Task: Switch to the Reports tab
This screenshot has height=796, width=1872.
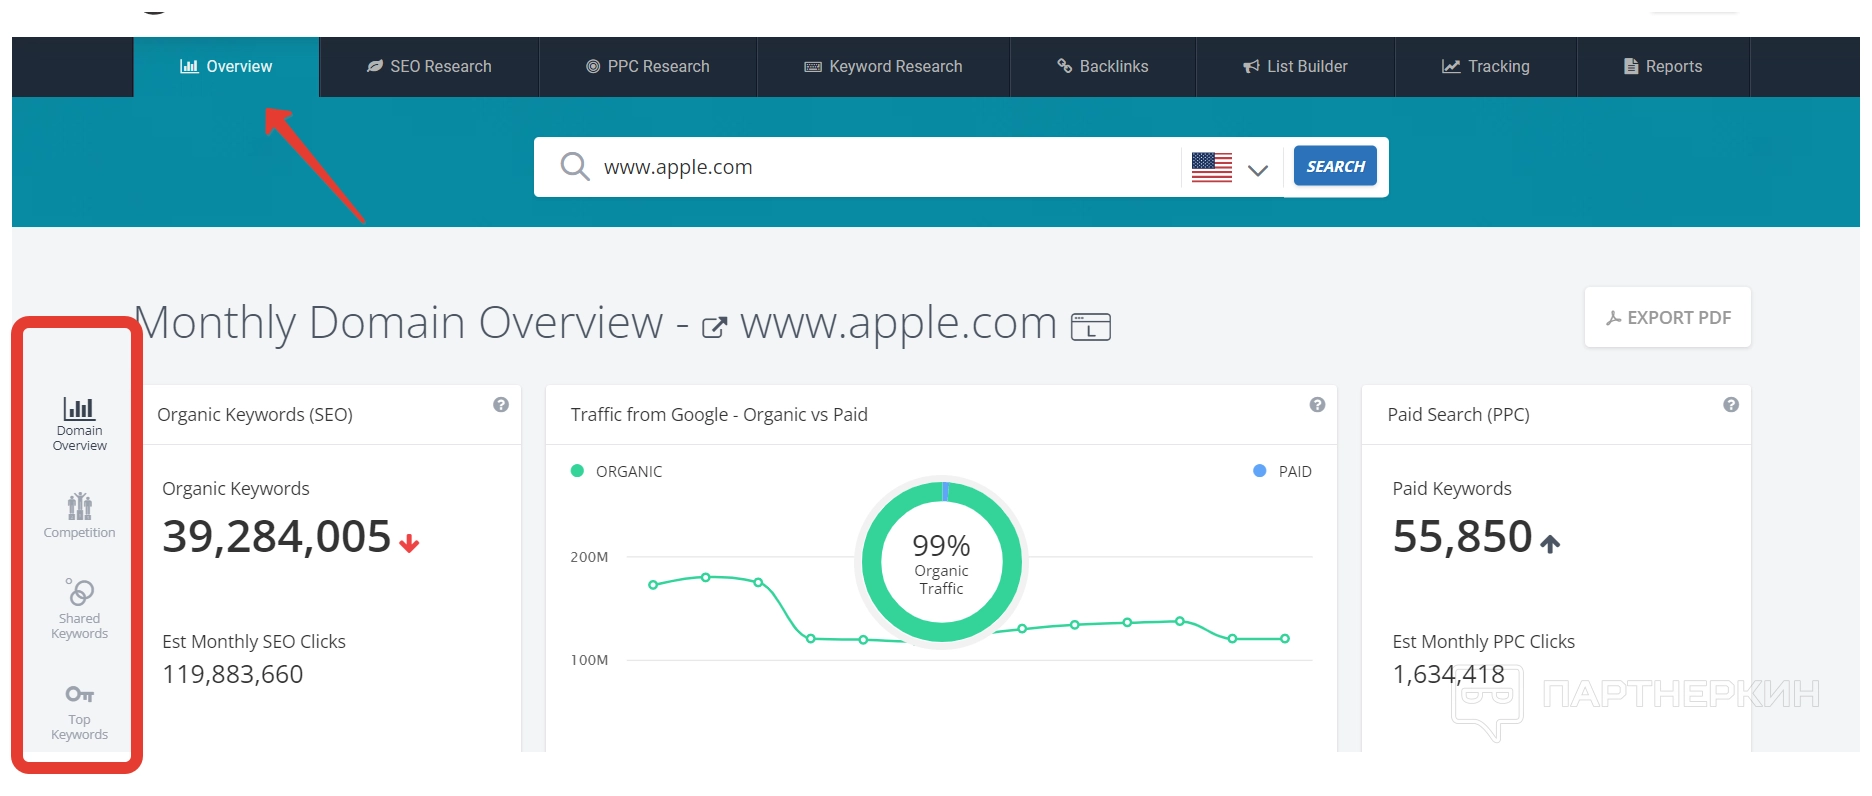Action: coord(1663,67)
